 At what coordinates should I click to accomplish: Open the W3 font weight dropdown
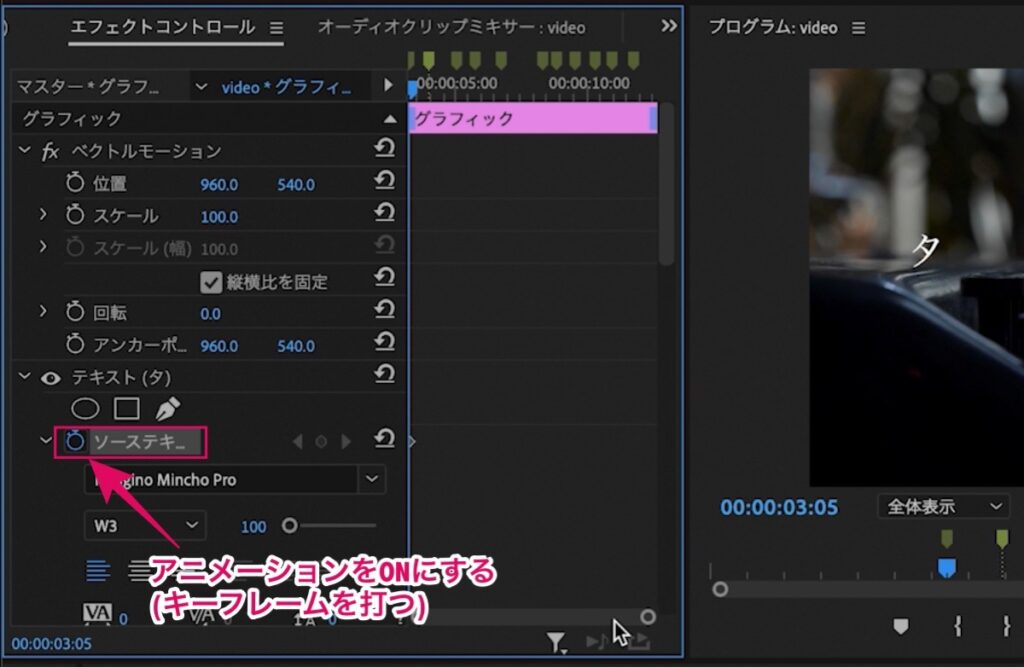pos(145,526)
